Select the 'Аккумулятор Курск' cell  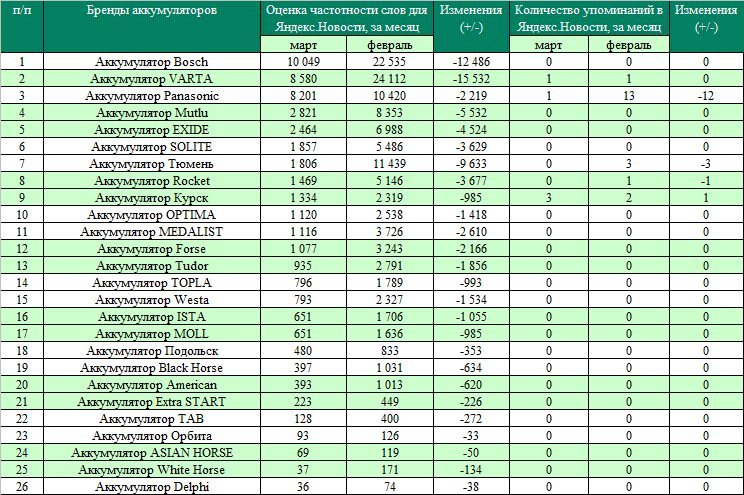click(x=152, y=198)
